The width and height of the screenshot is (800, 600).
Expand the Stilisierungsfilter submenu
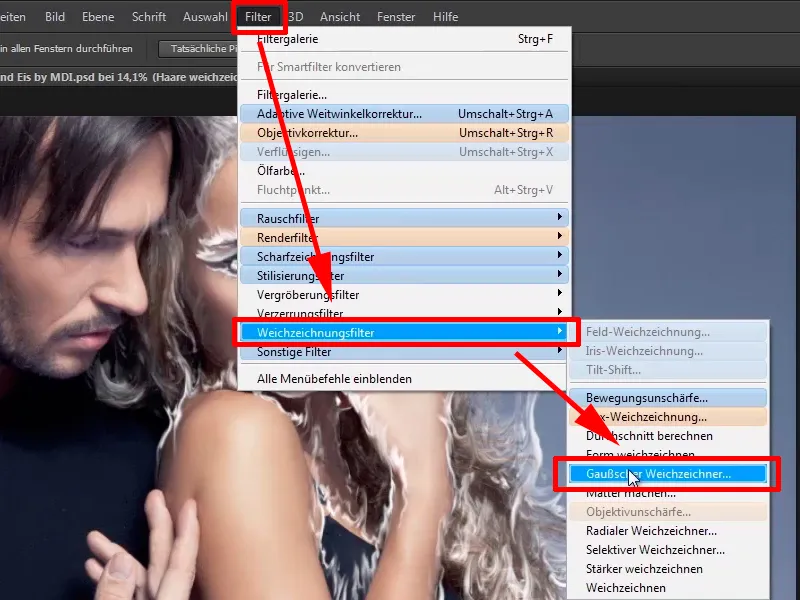pos(404,276)
